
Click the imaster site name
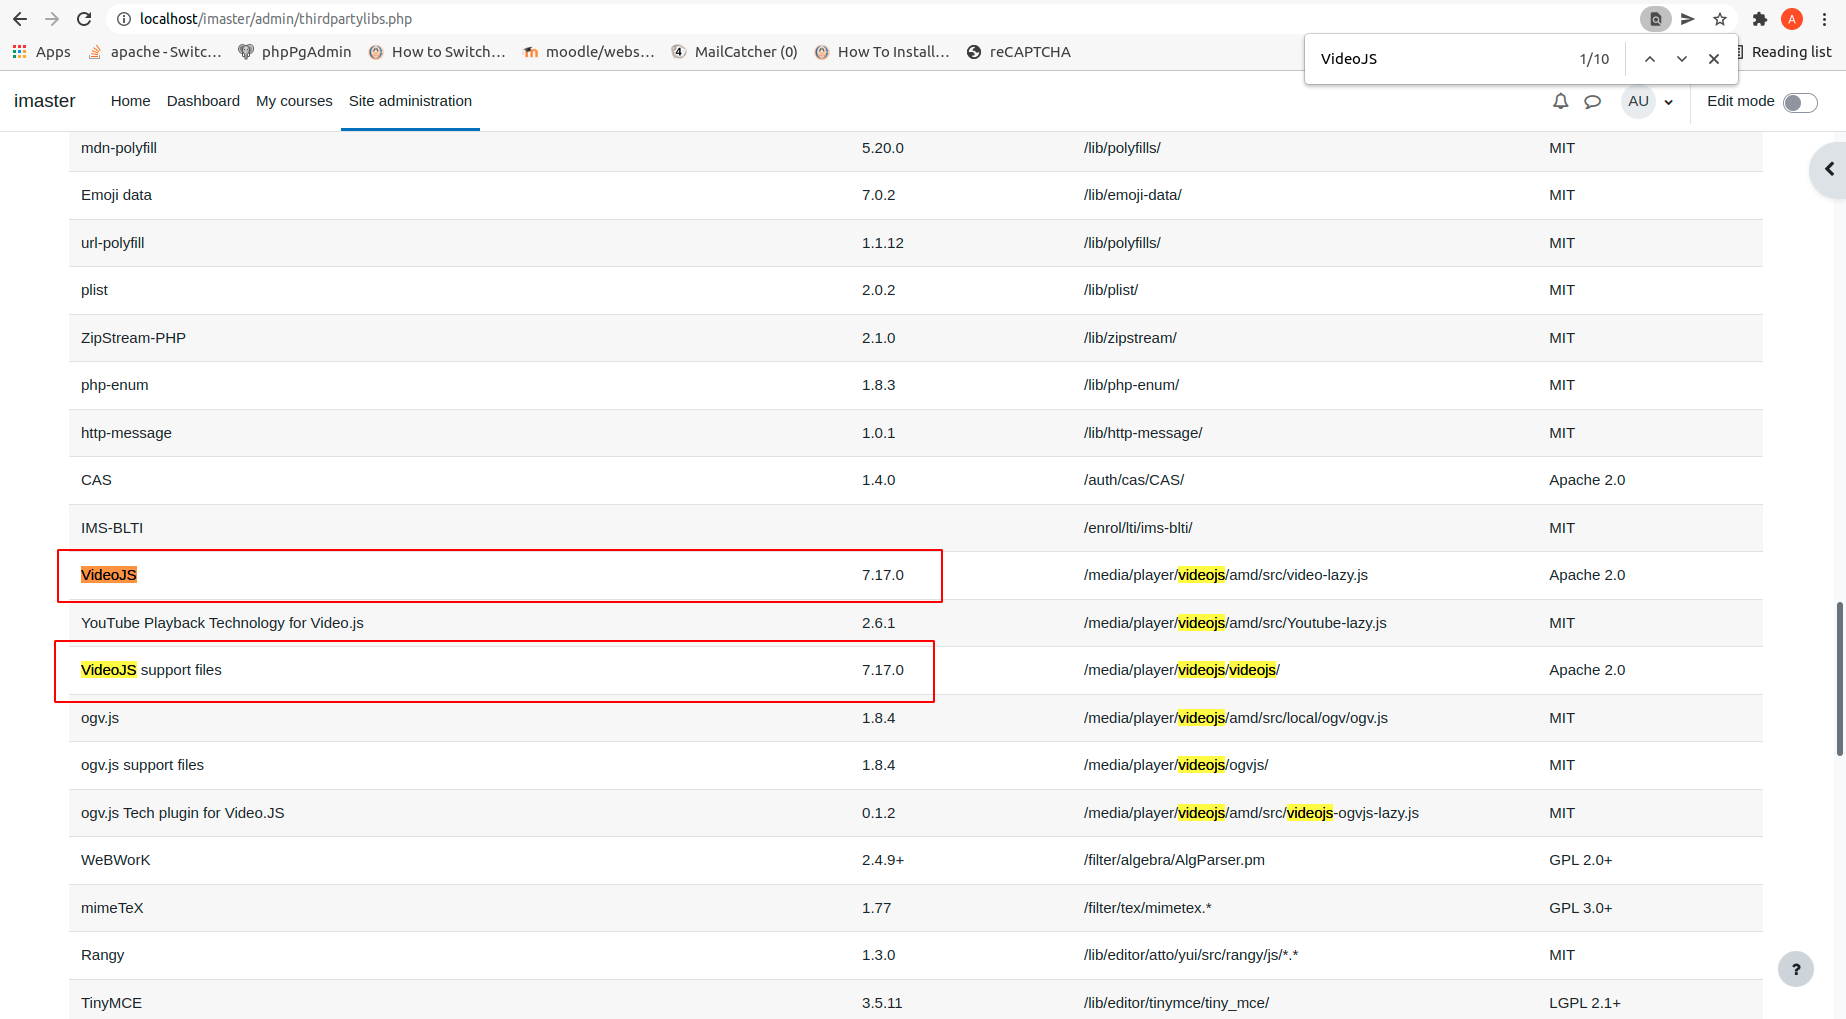tap(45, 101)
